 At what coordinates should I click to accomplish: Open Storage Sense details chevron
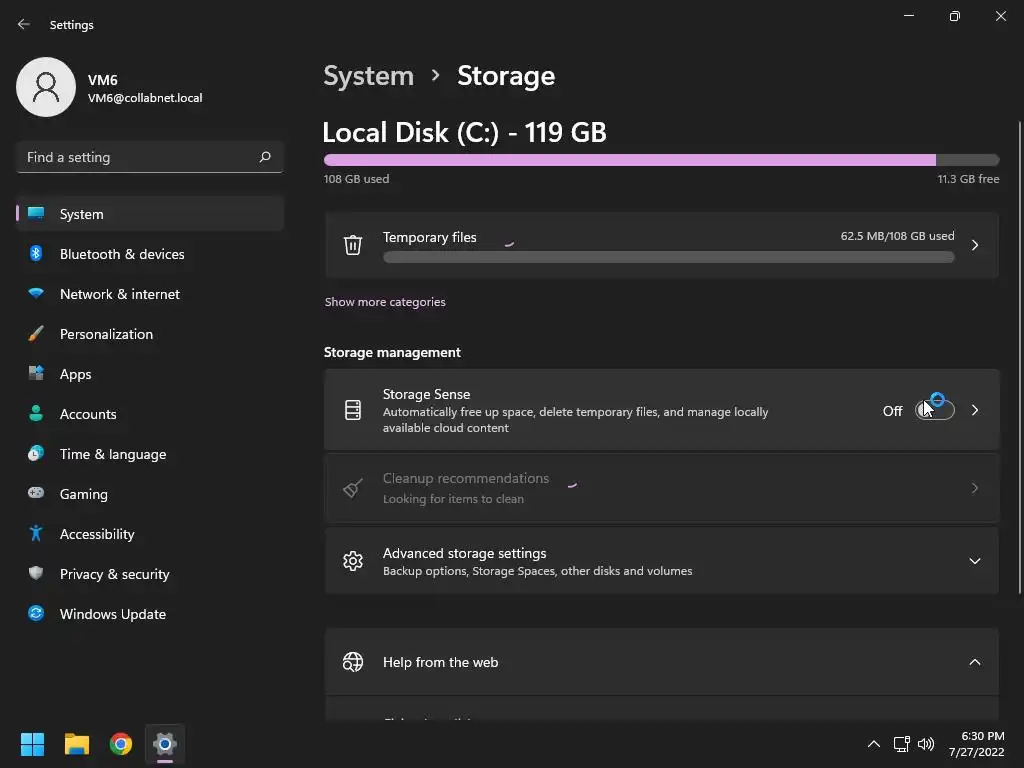pyautogui.click(x=975, y=410)
